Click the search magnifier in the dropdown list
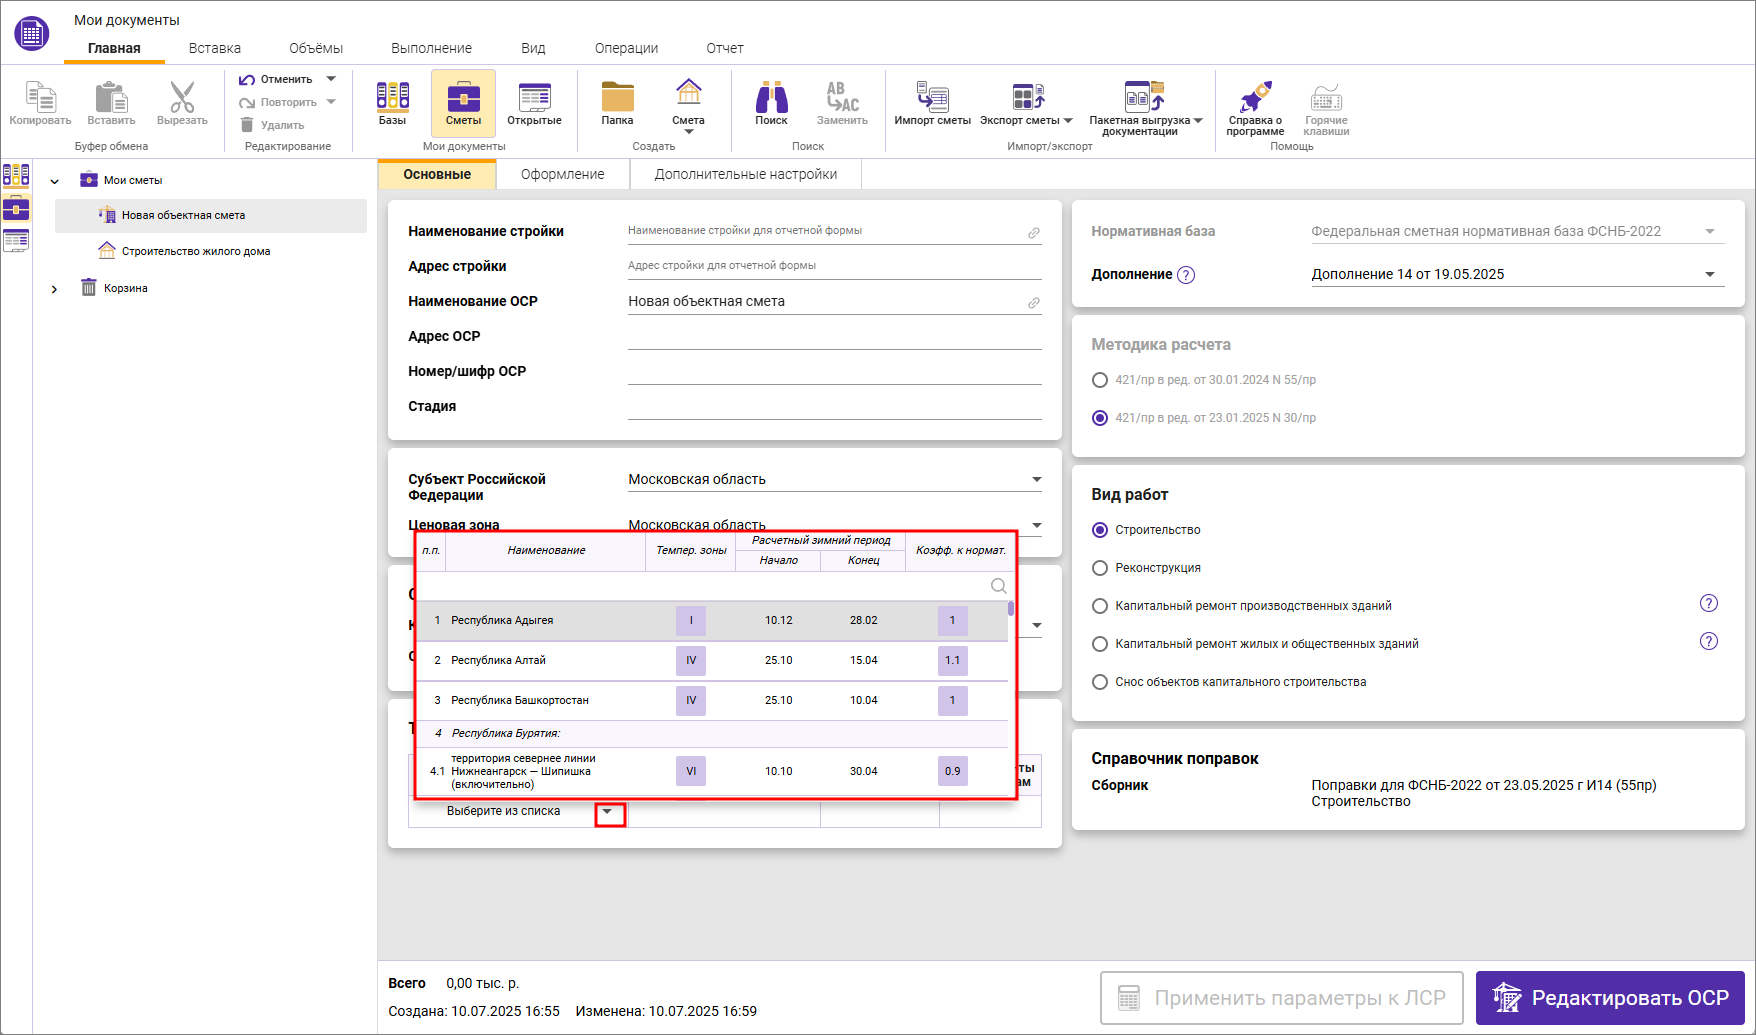Screen dimensions: 1756x1035 click(998, 586)
